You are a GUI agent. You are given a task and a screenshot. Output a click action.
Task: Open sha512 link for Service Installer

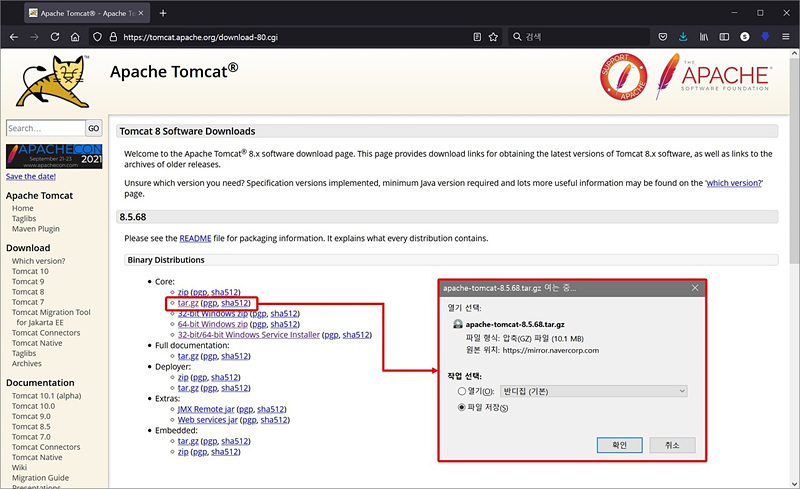[x=356, y=335]
